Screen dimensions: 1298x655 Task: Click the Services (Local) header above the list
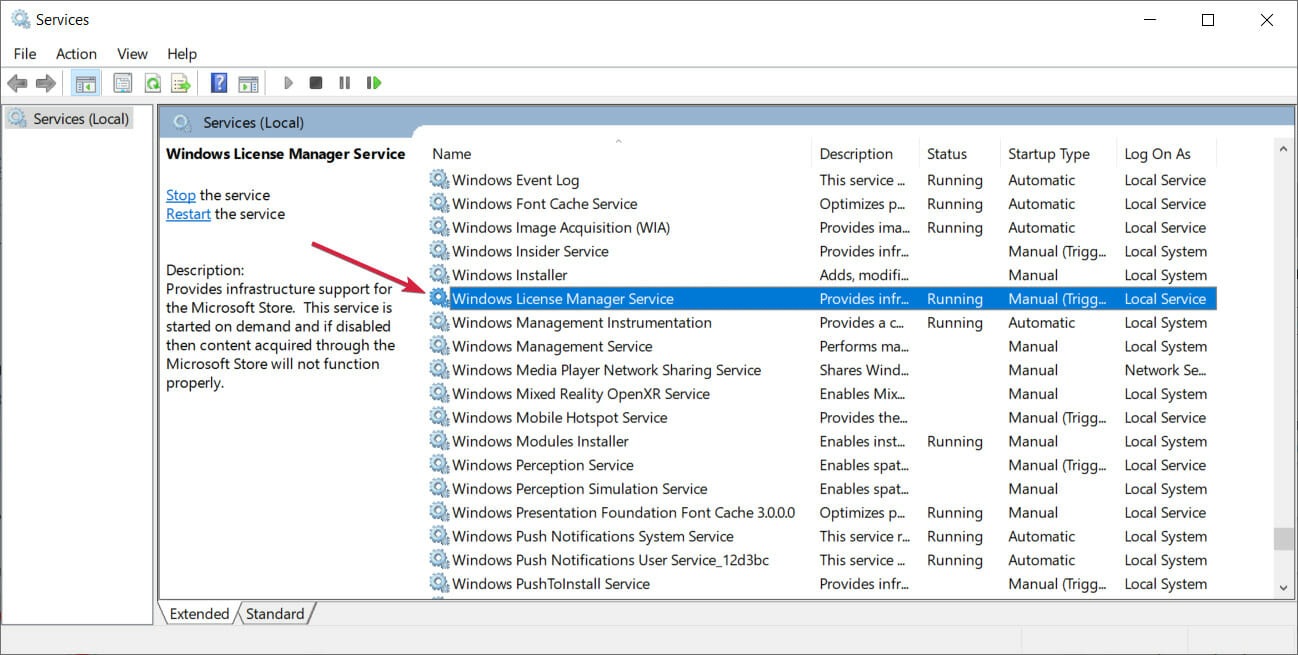[x=253, y=122]
